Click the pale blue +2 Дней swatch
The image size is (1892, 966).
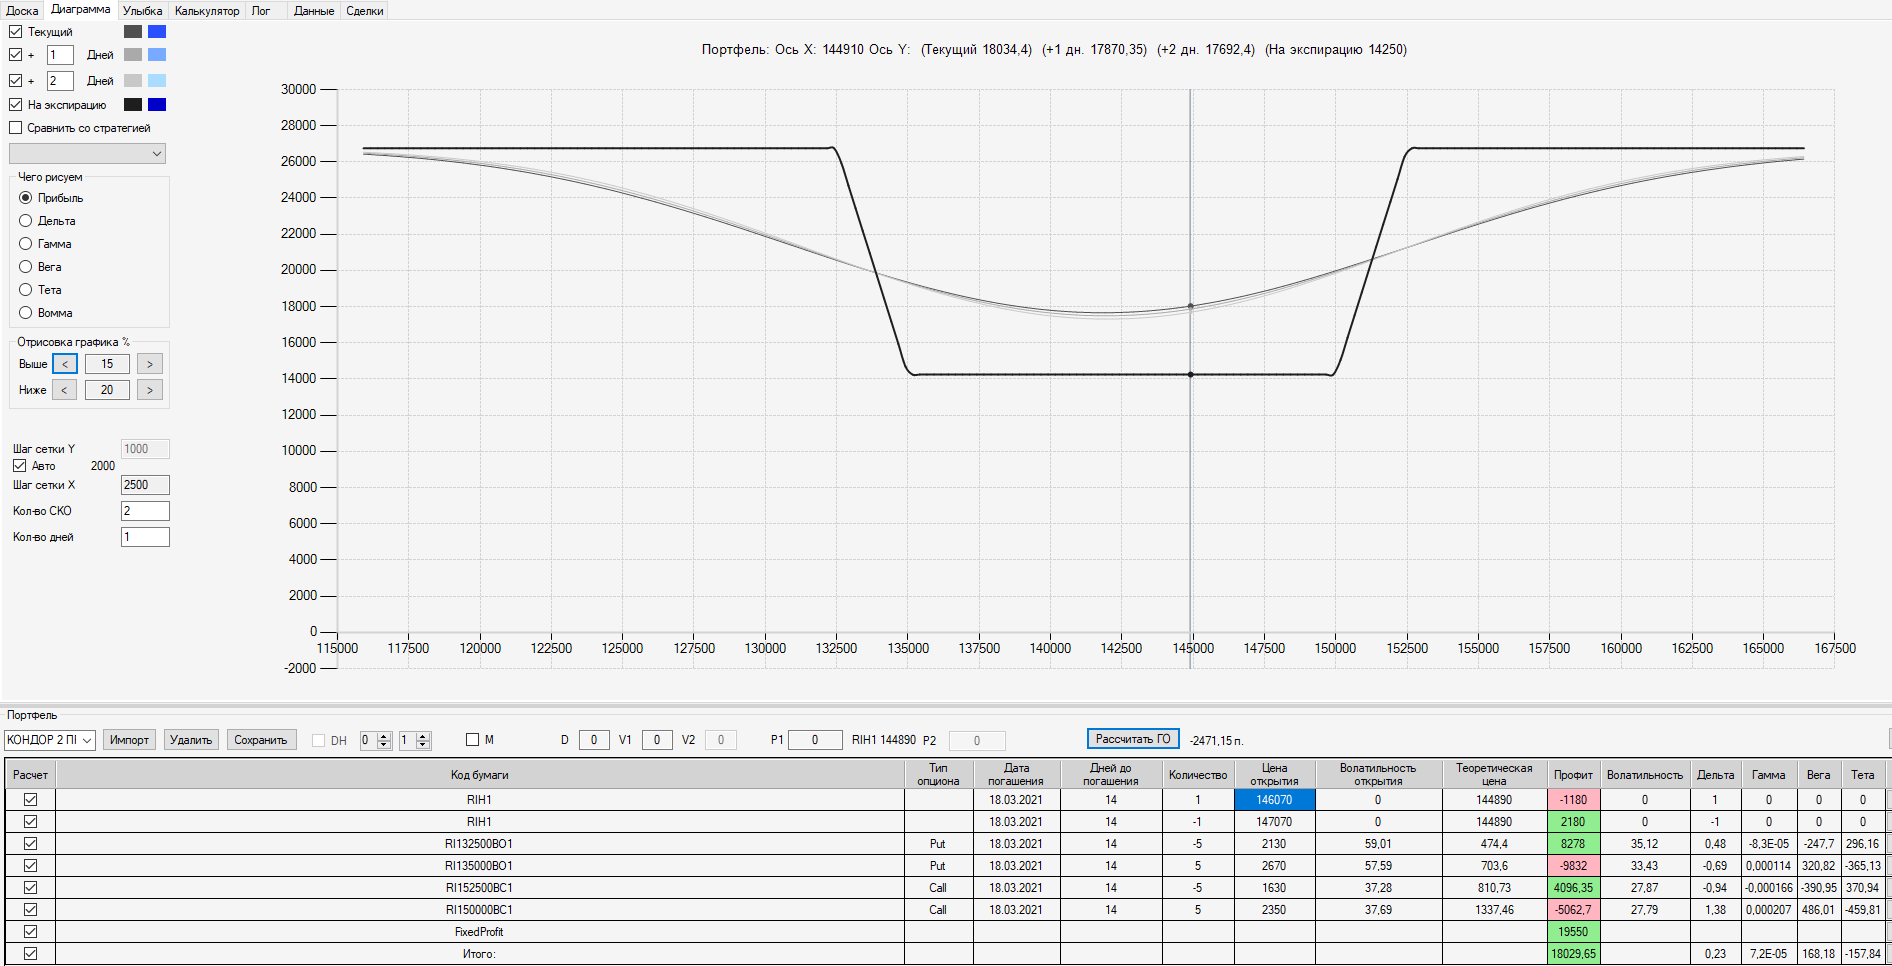point(157,81)
